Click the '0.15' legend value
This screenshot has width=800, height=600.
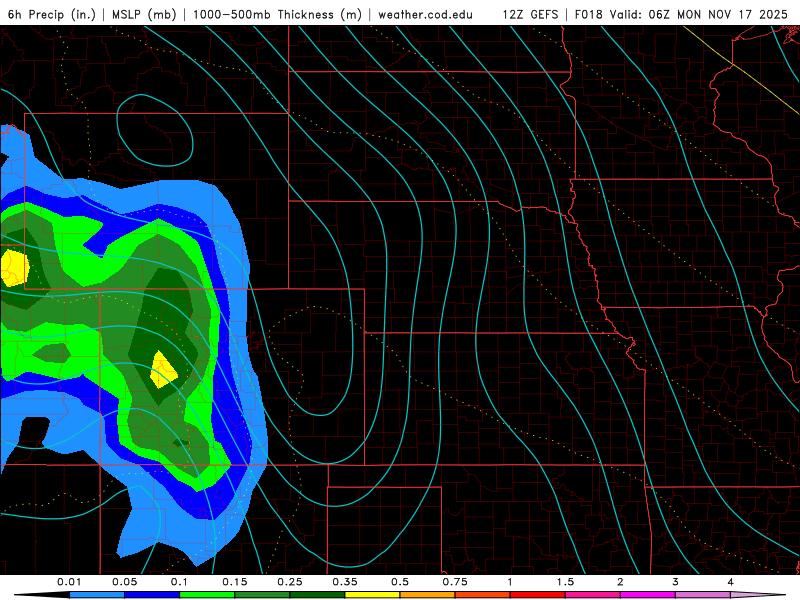(x=235, y=582)
